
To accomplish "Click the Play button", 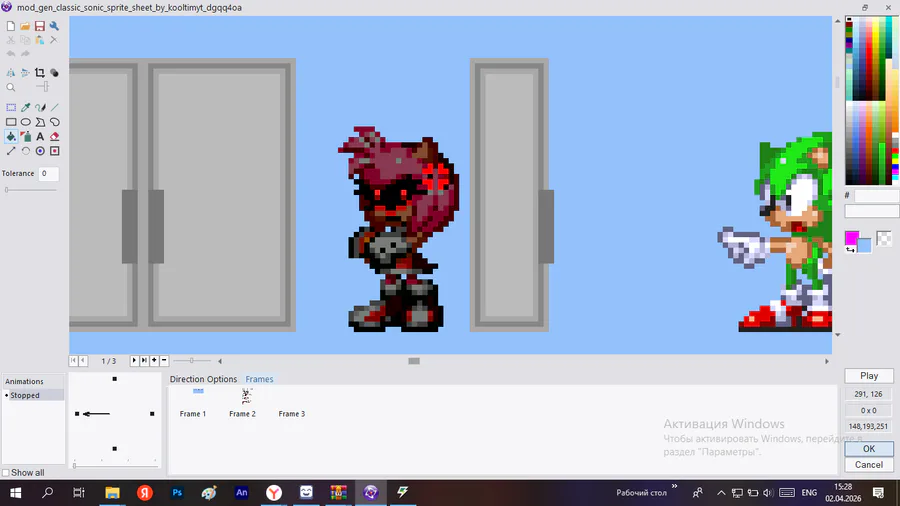I will [x=869, y=376].
